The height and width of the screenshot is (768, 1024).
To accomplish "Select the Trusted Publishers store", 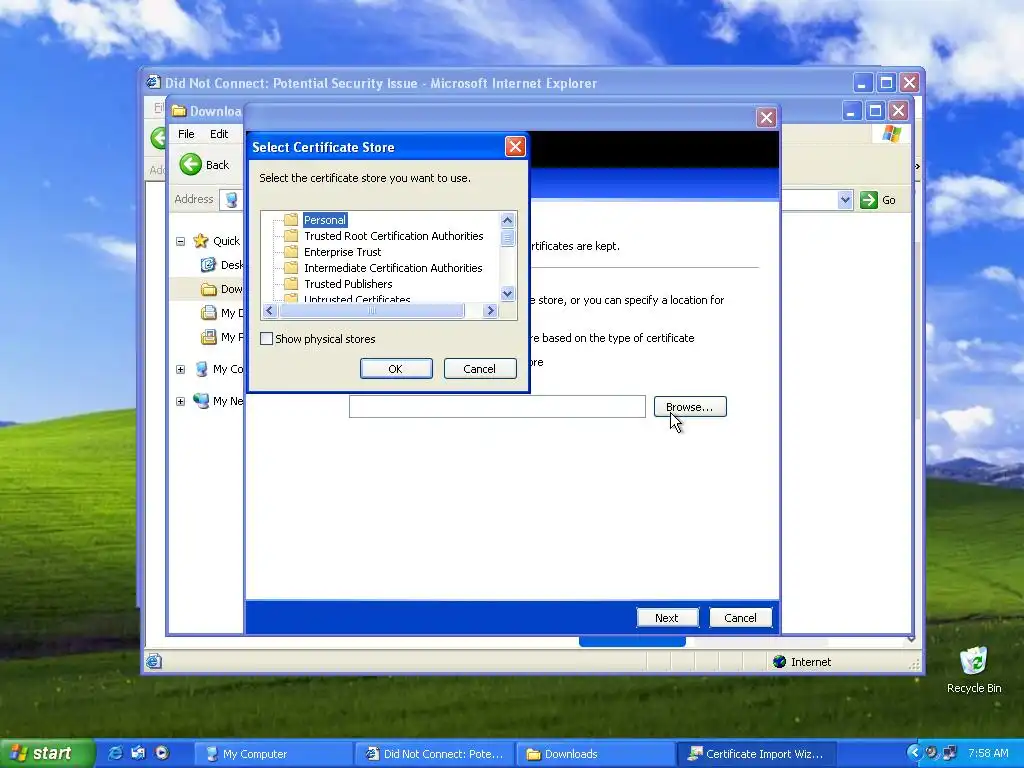I will 348,284.
